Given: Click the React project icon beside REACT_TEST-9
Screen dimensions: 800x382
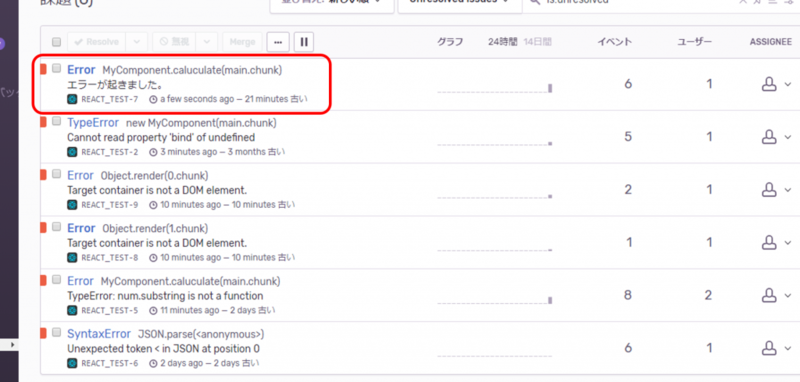Looking at the screenshot, I should 72,205.
